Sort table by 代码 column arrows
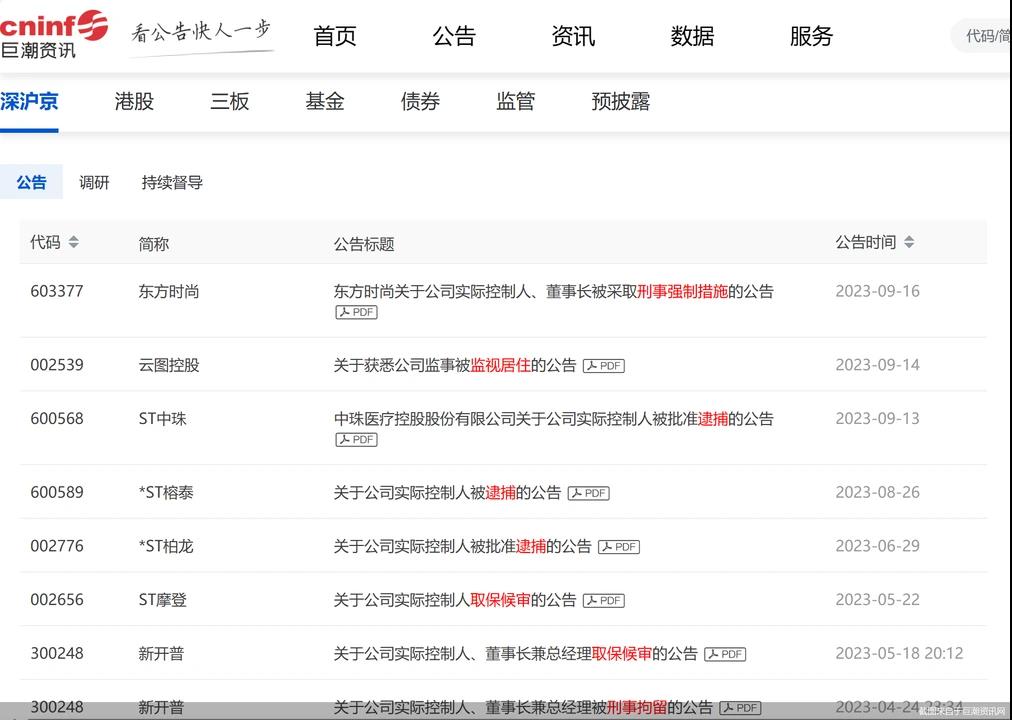 click(73, 242)
